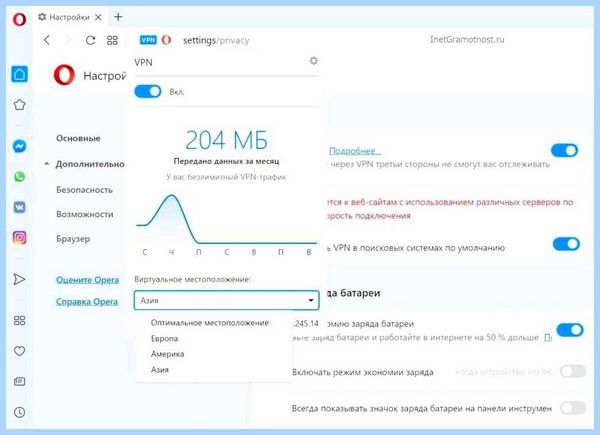Choose Азия in the location list
The width and height of the screenshot is (600, 435).
pyautogui.click(x=160, y=370)
